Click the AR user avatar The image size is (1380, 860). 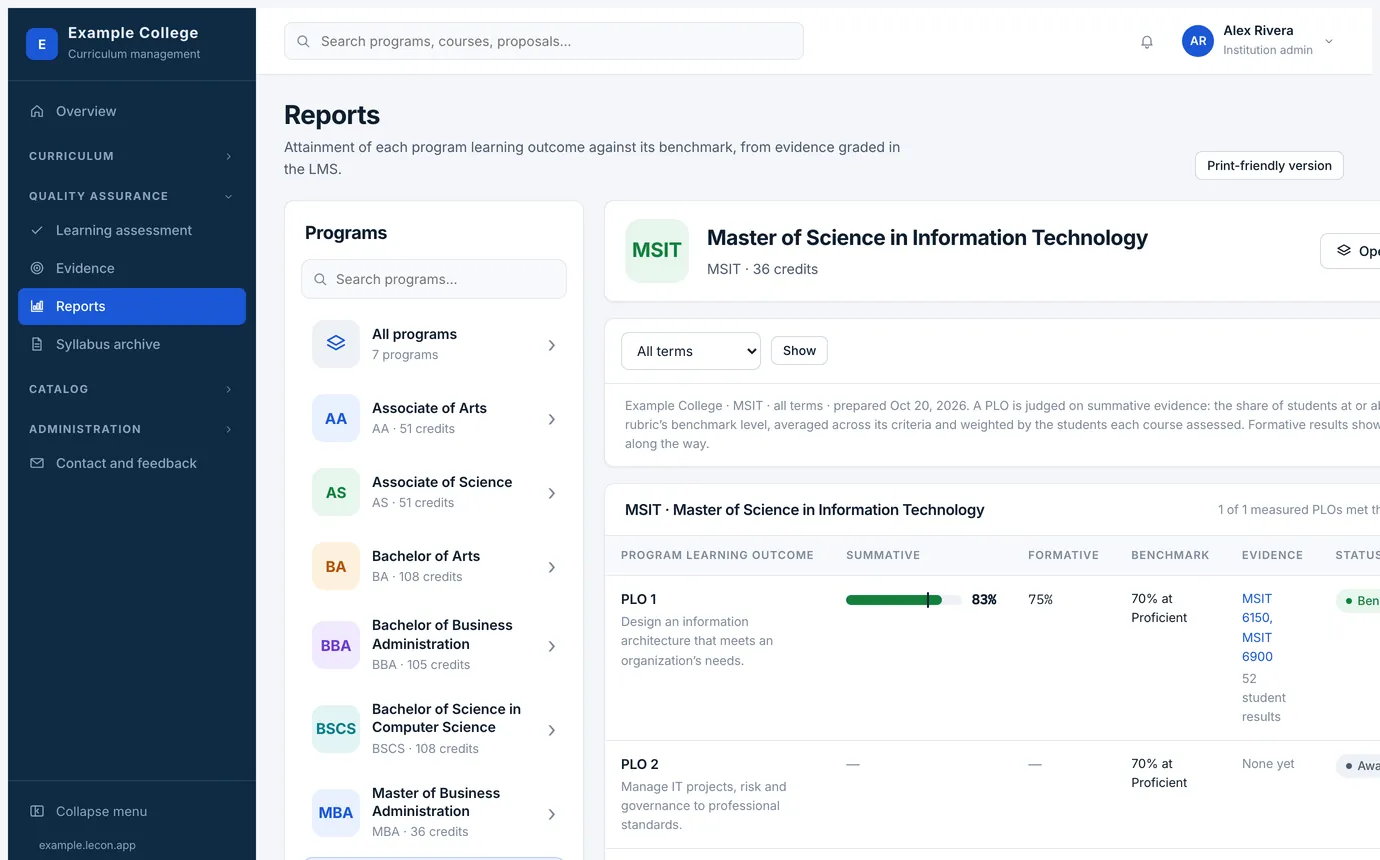[1198, 41]
